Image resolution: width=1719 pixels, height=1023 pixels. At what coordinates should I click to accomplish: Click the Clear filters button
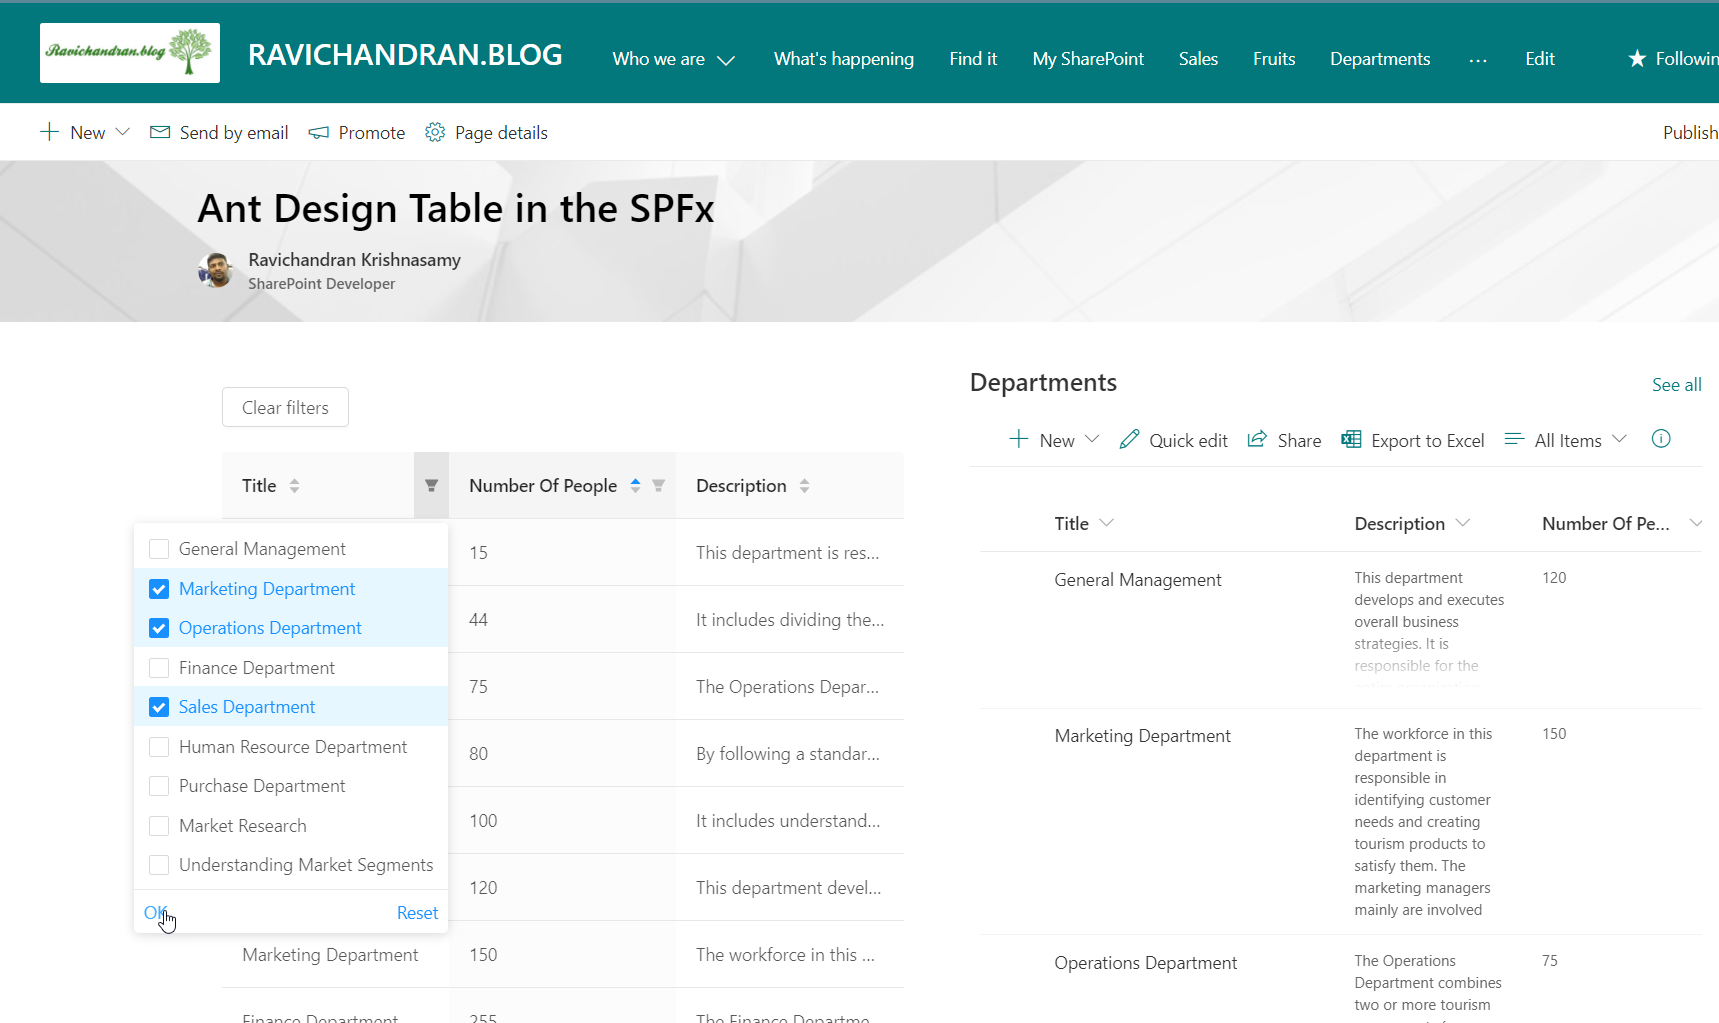click(285, 407)
